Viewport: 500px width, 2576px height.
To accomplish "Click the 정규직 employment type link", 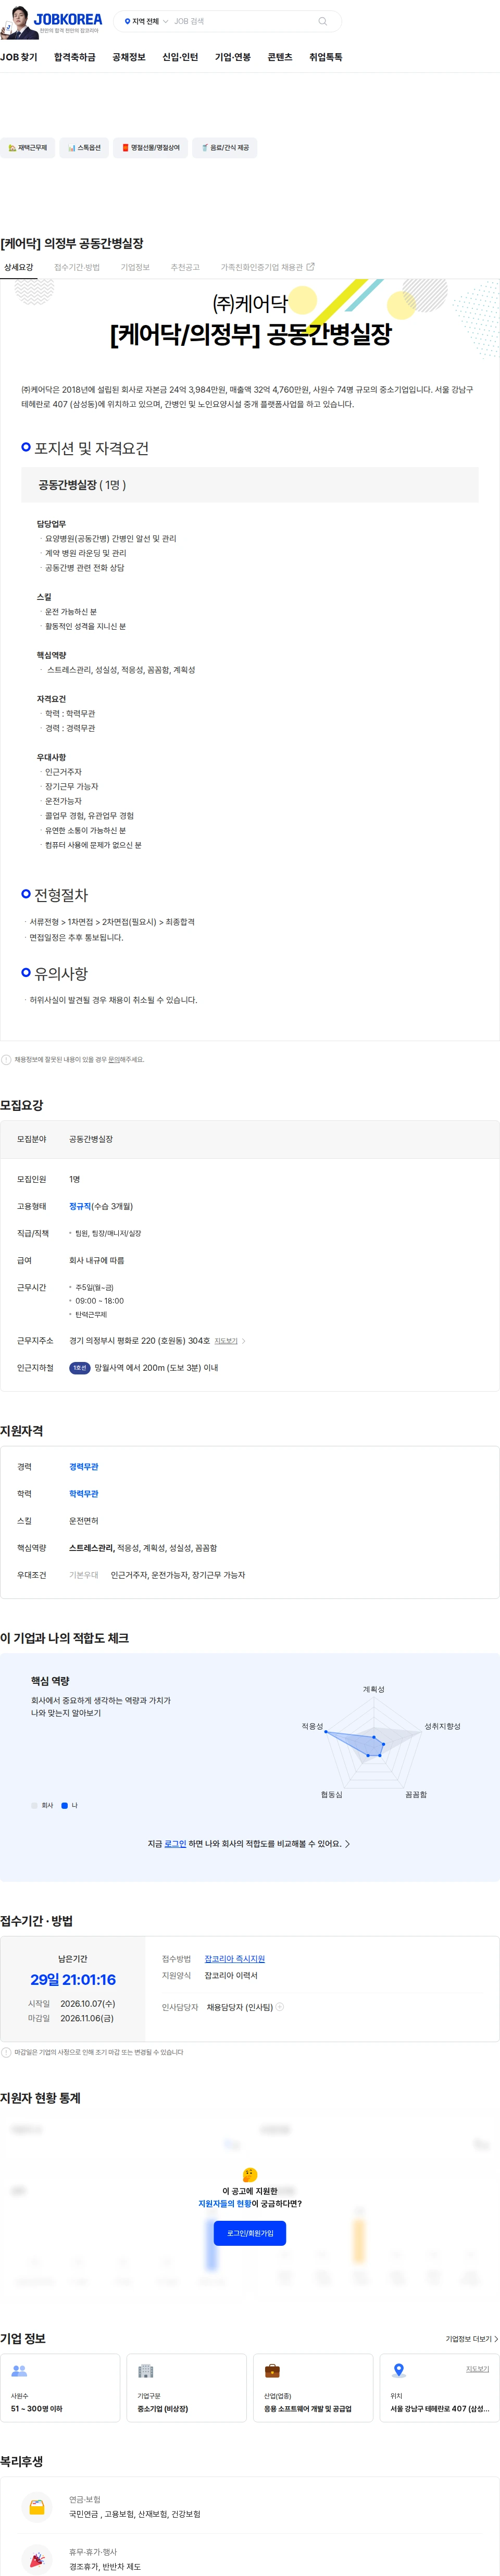I will click(x=80, y=1206).
